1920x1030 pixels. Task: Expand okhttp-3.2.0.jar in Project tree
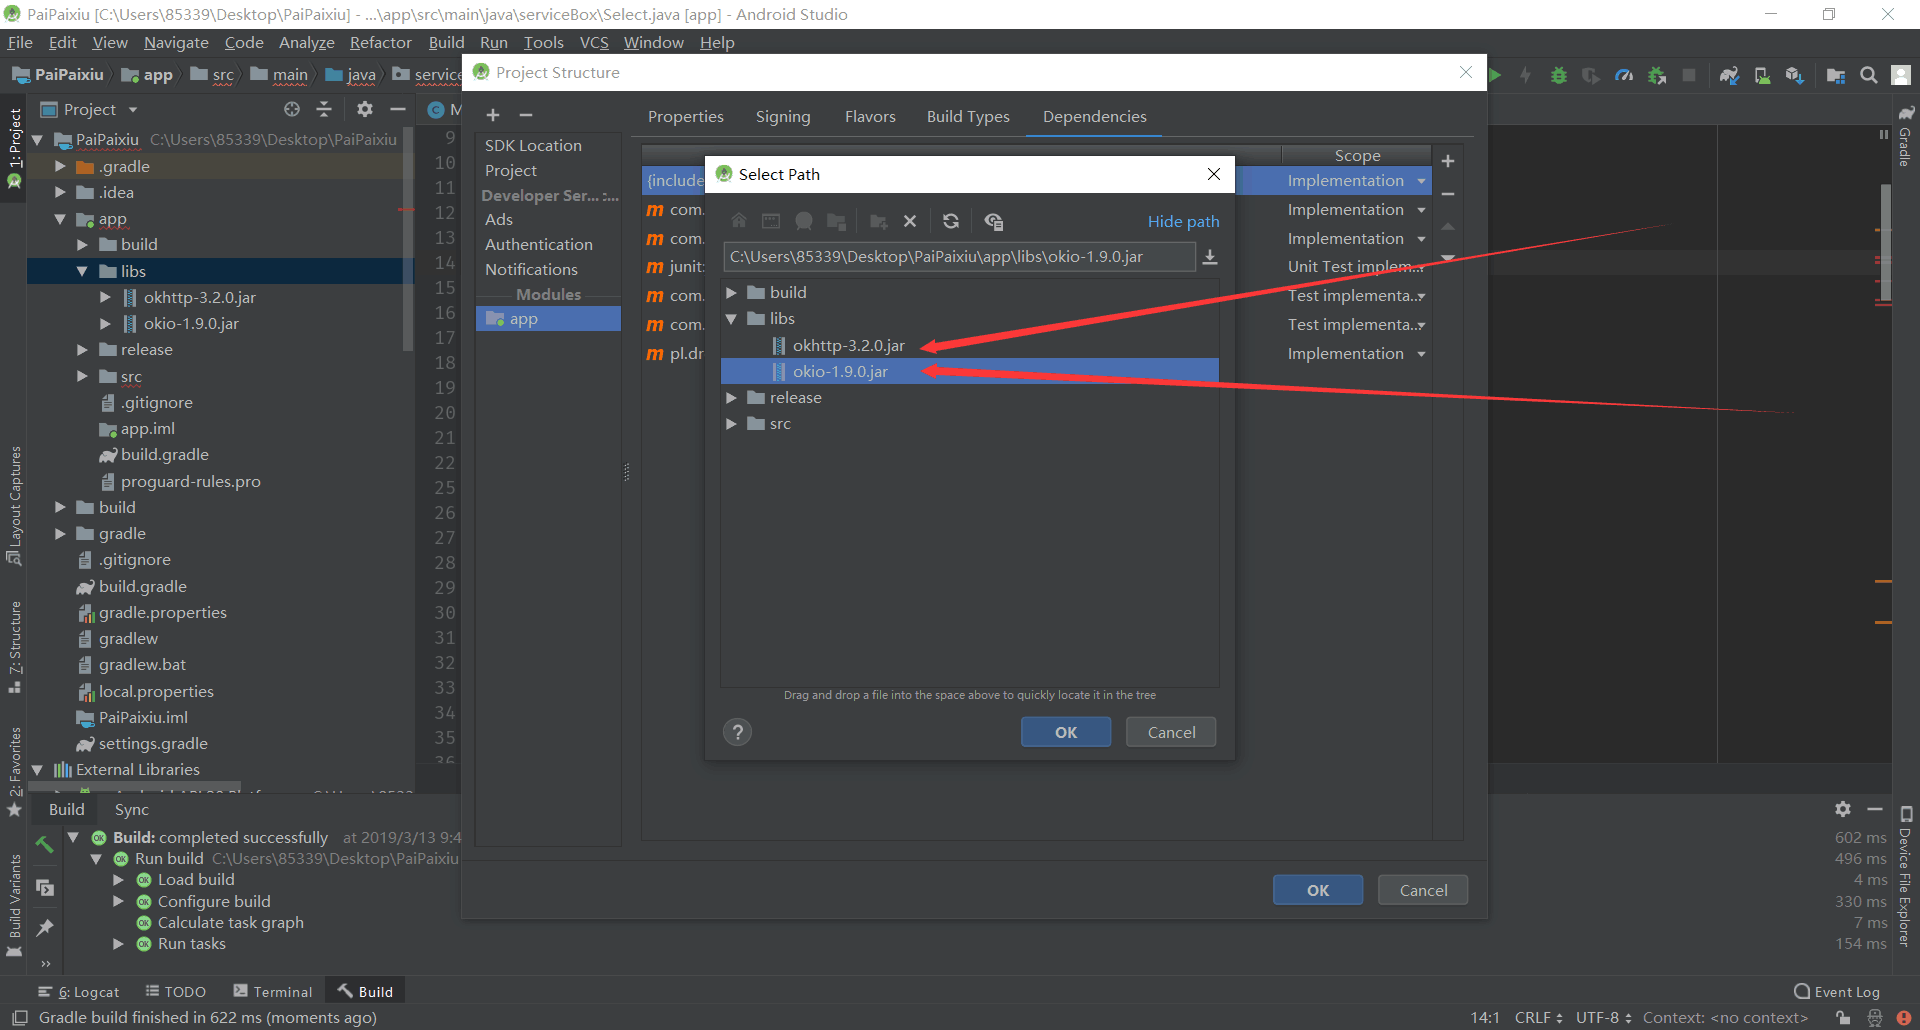(105, 297)
